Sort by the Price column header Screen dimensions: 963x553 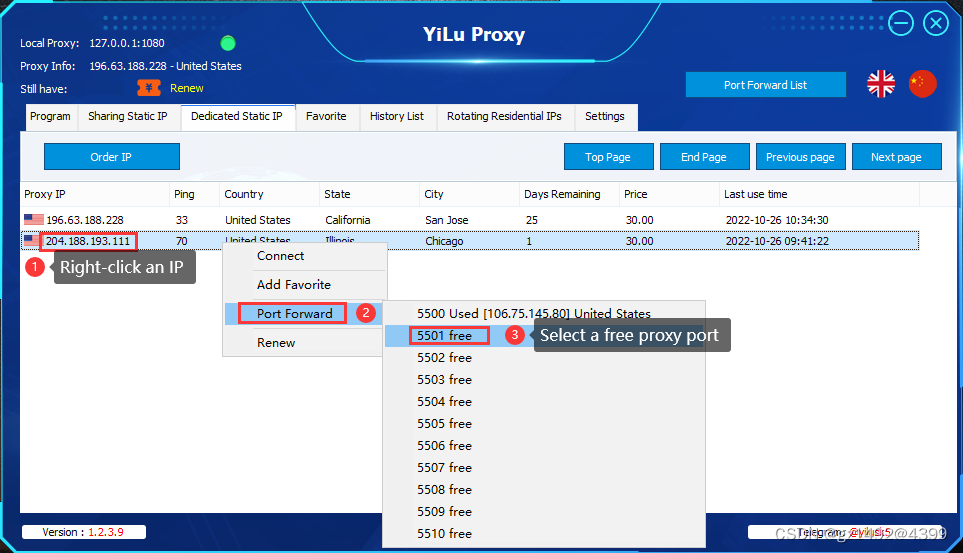[x=669, y=194]
